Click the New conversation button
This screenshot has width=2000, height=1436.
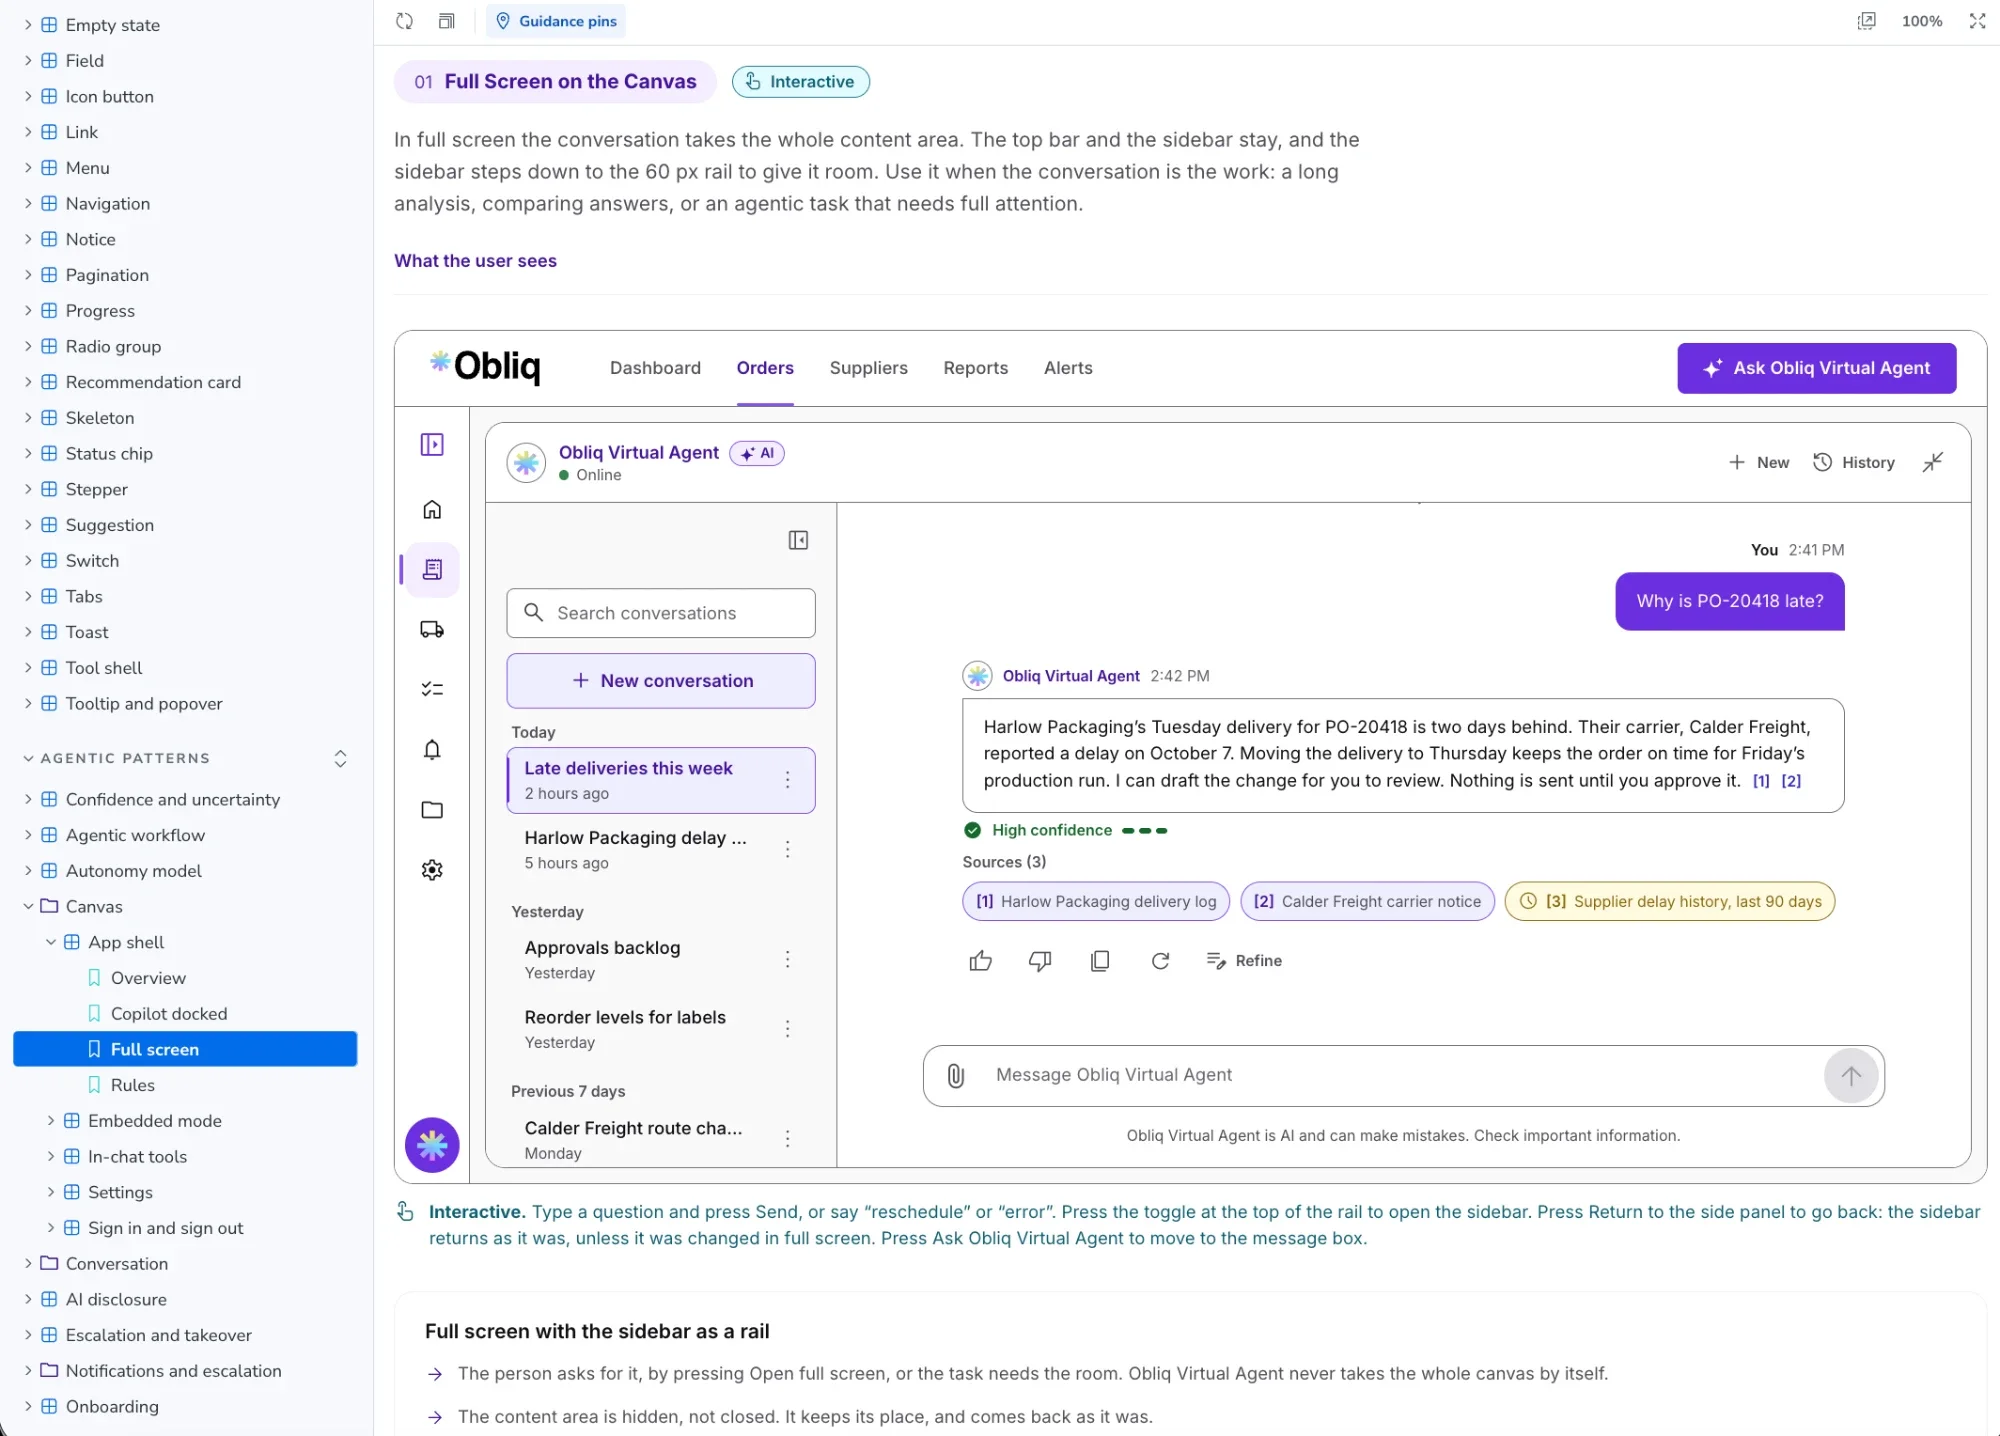coord(661,681)
